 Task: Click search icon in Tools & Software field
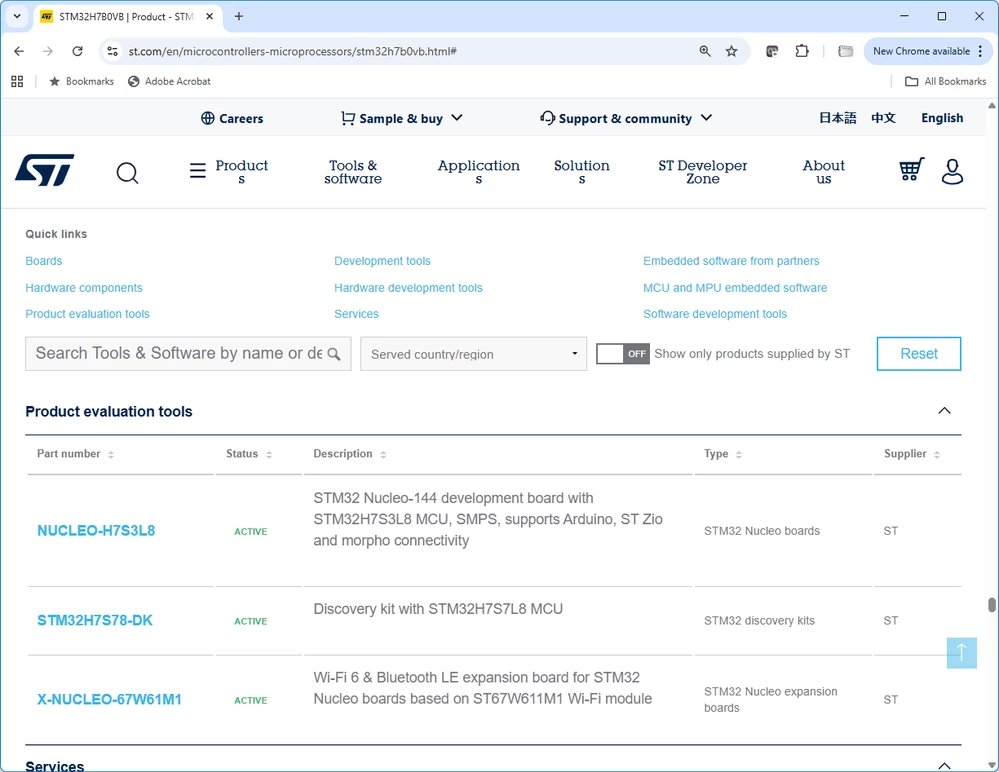(x=334, y=354)
